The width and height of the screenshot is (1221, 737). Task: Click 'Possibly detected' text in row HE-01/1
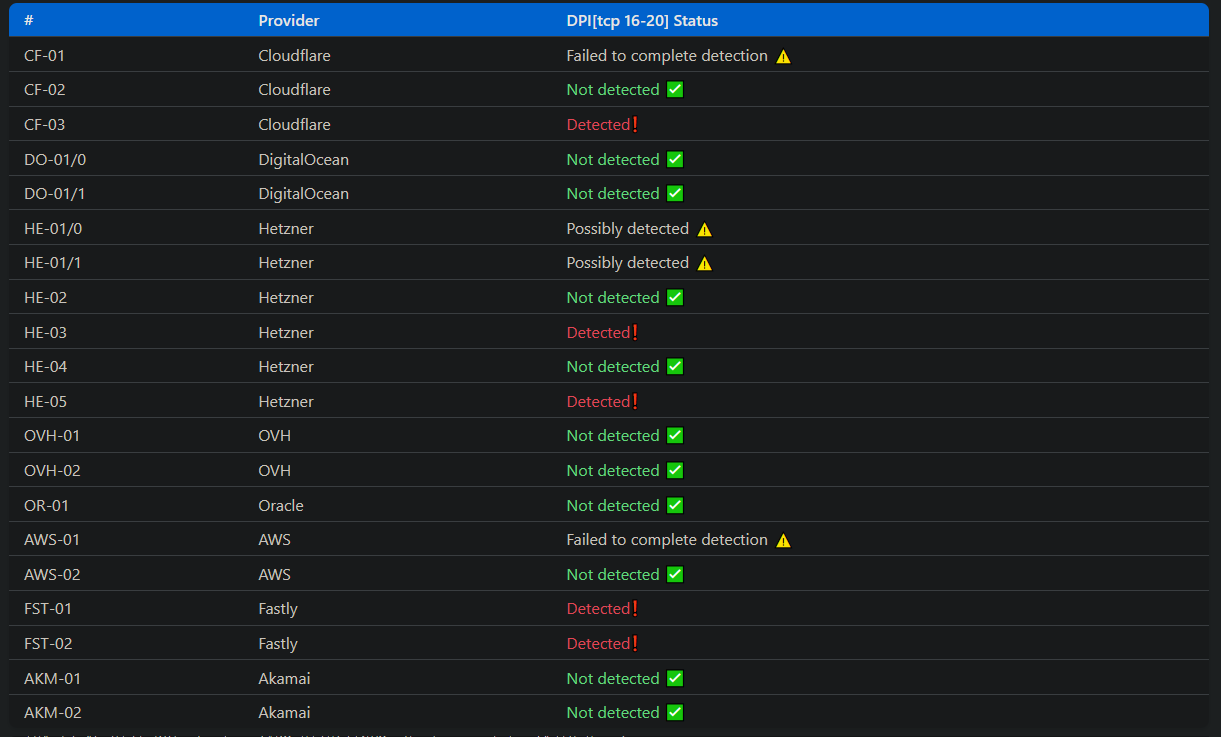[628, 263]
